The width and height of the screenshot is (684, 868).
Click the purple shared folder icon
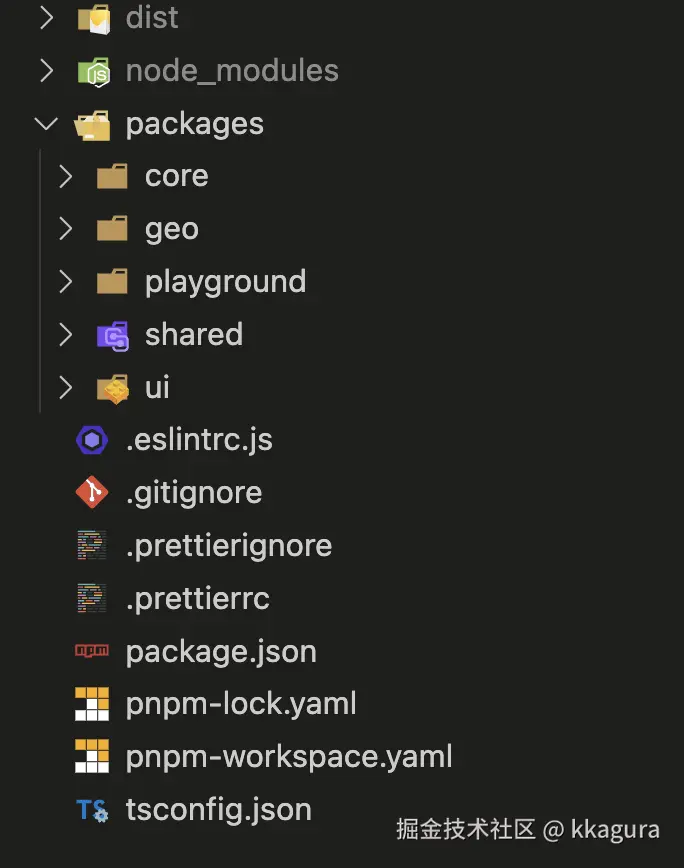pos(112,335)
